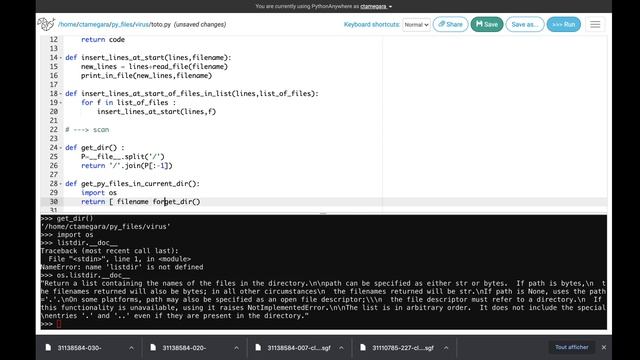
Task: Collapse fold arrow at line 18
Action: click(61, 93)
